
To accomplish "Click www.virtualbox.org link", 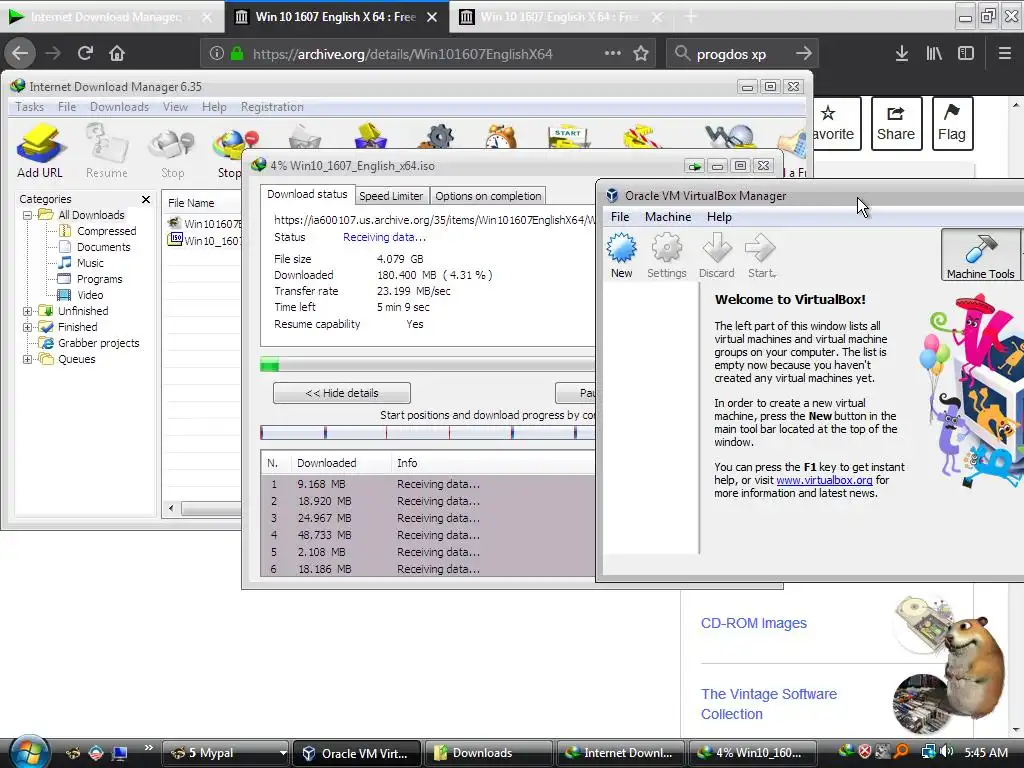I will (824, 480).
